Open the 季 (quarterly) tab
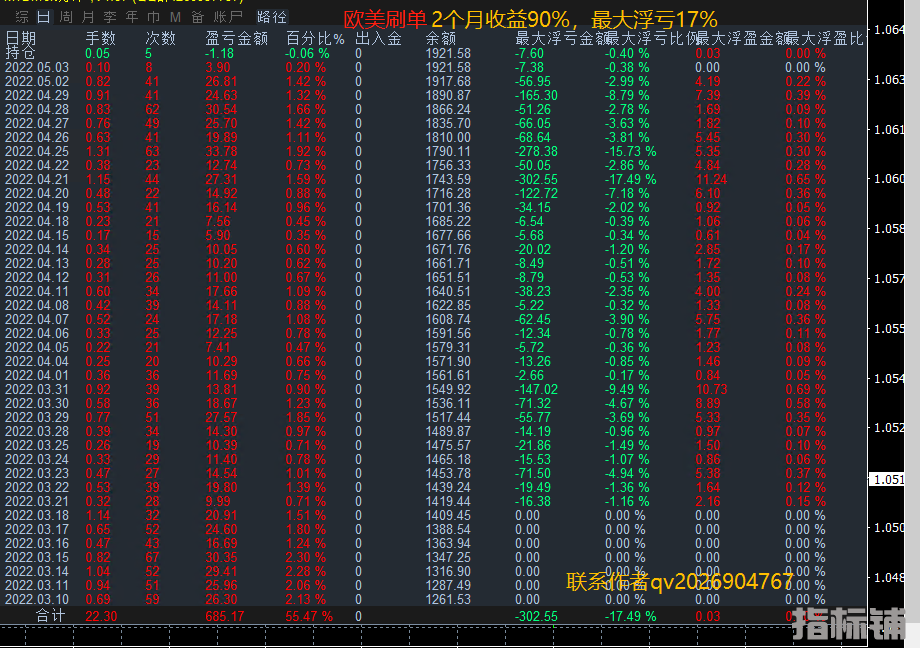 110,17
